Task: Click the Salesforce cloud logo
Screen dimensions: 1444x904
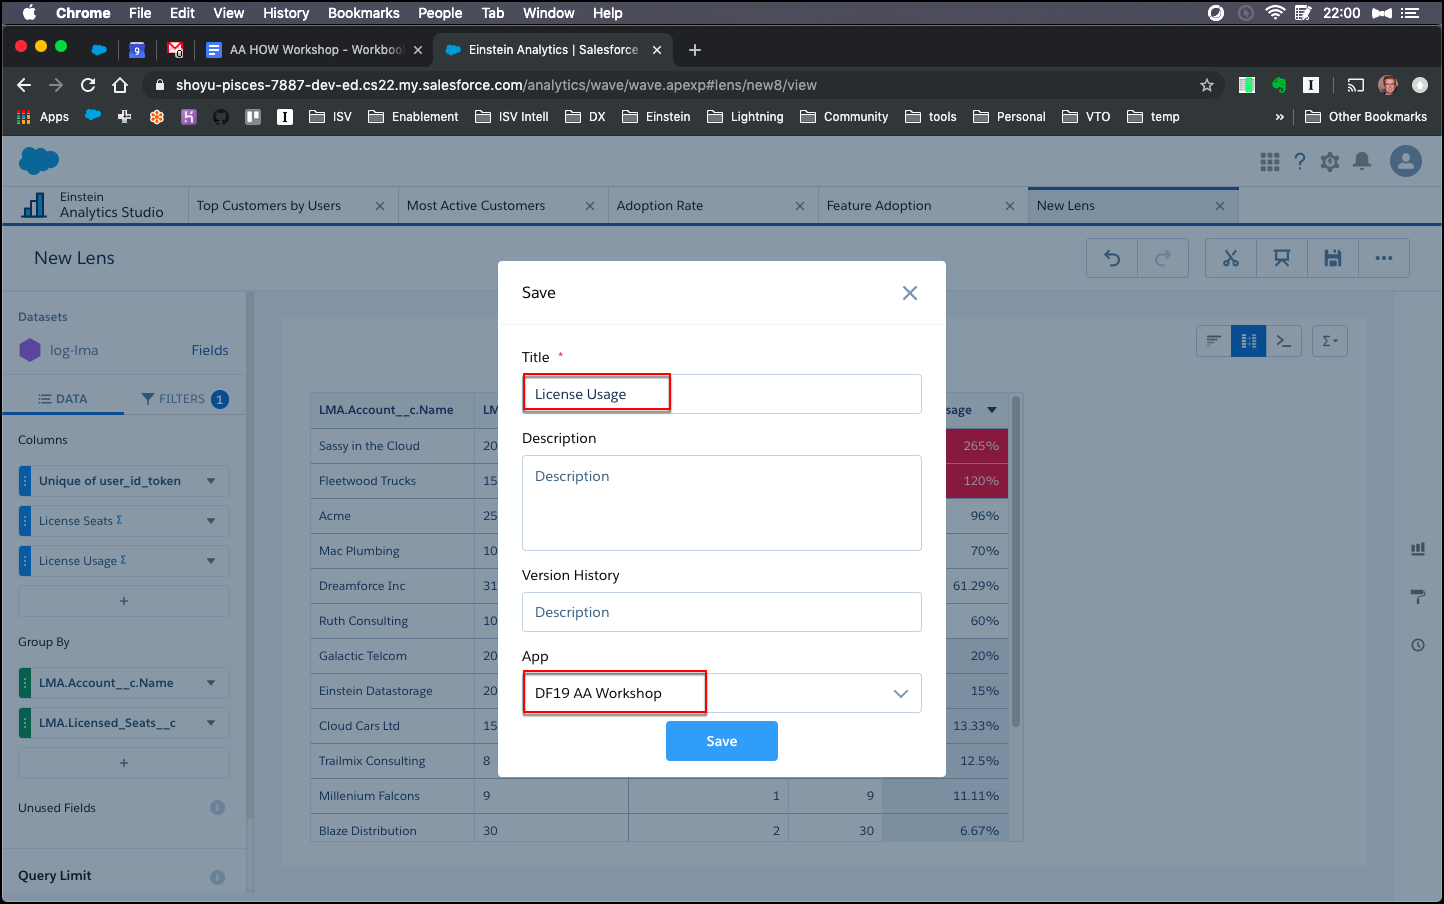Action: coord(39,160)
